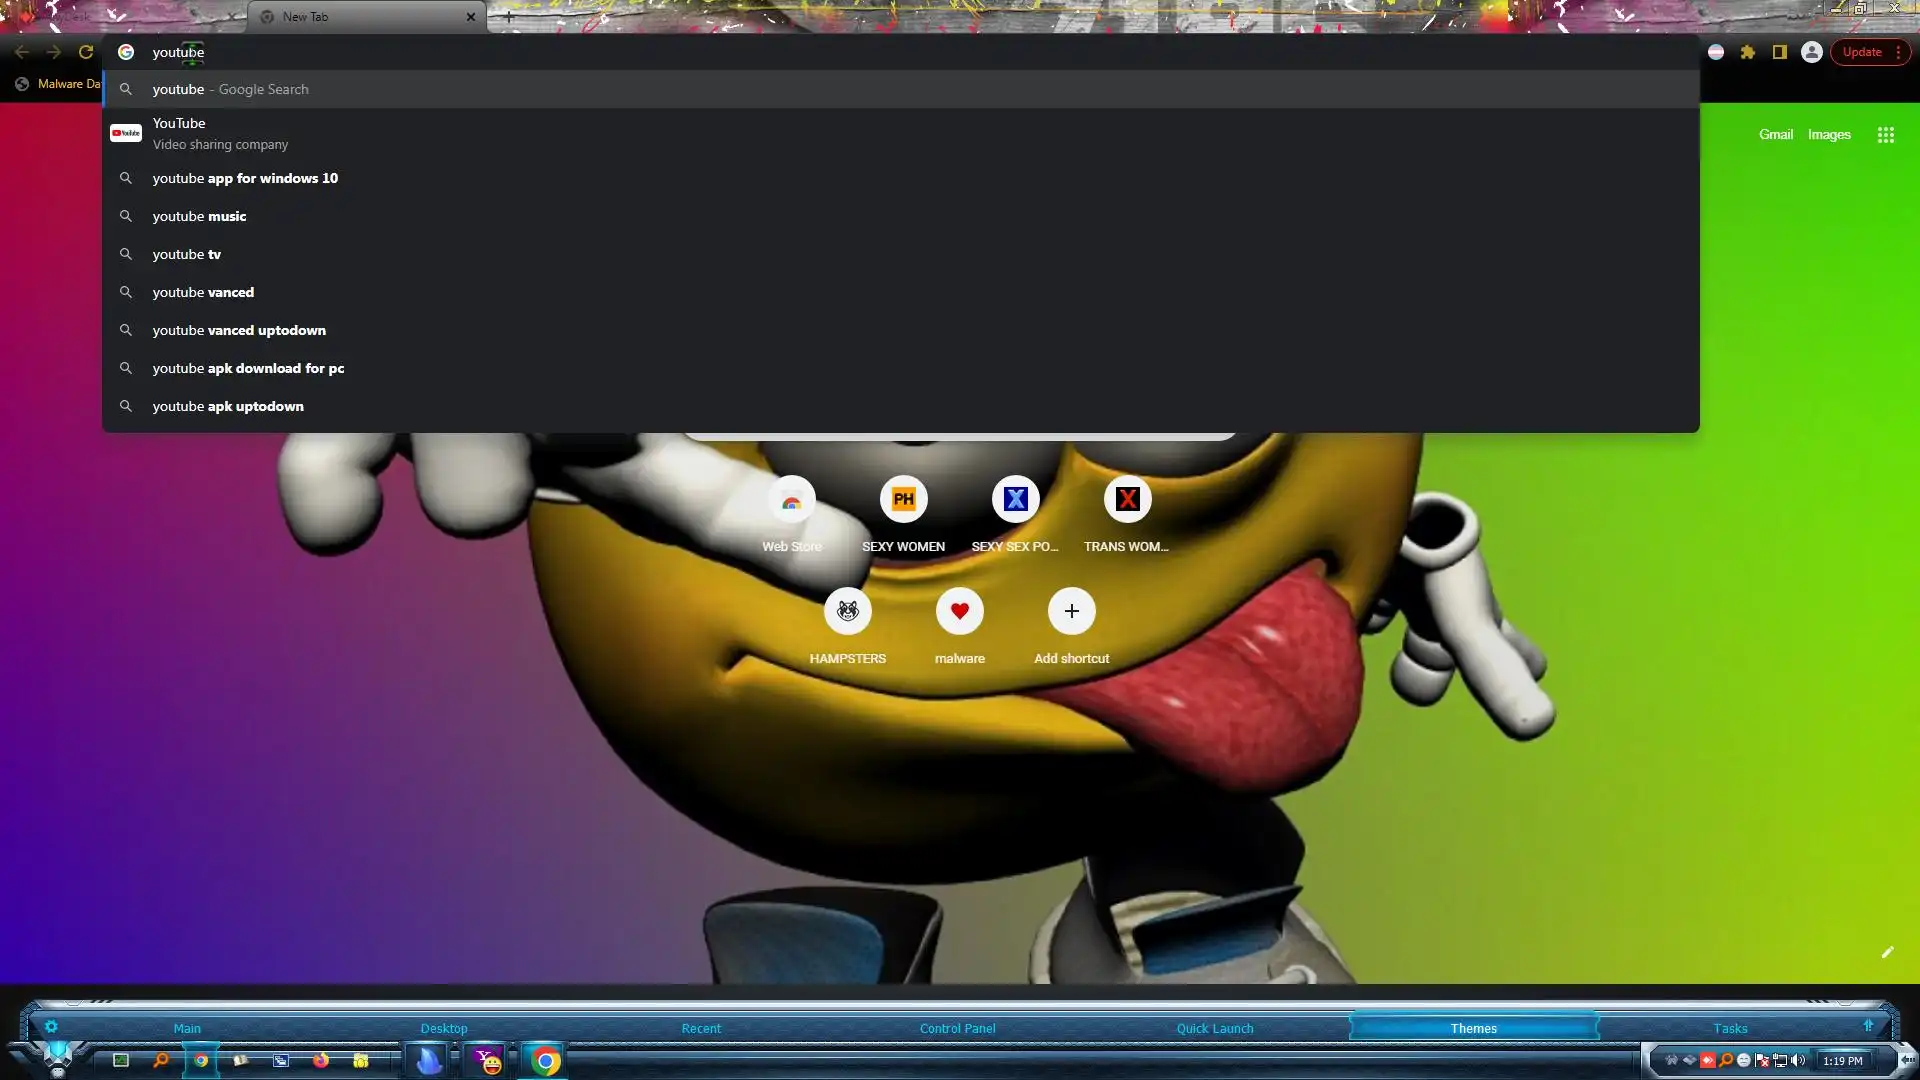Open the Images link

(x=1829, y=135)
